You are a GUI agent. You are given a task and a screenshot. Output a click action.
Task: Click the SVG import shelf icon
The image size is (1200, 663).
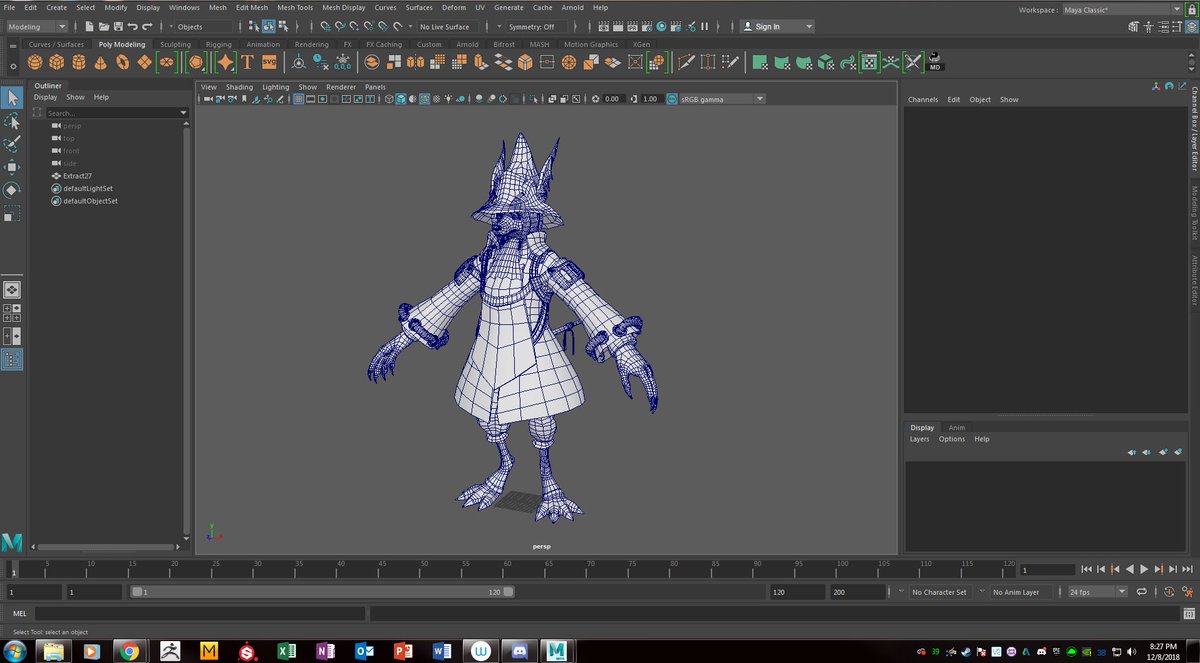click(269, 62)
